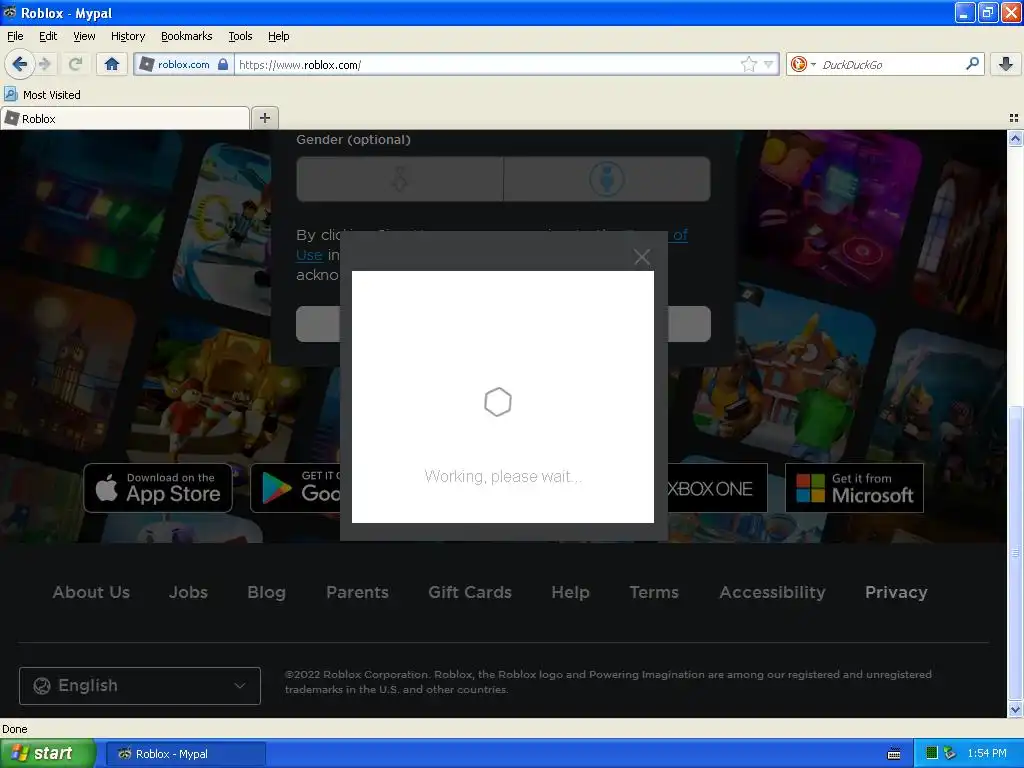This screenshot has height=768, width=1024.
Task: Open the Tools menu
Action: click(x=240, y=36)
